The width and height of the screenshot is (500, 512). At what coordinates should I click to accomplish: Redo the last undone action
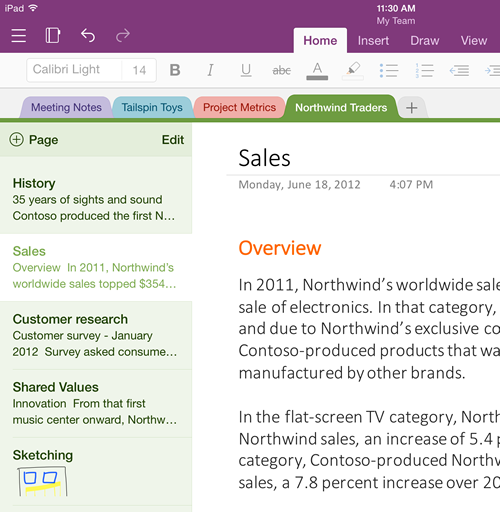123,35
